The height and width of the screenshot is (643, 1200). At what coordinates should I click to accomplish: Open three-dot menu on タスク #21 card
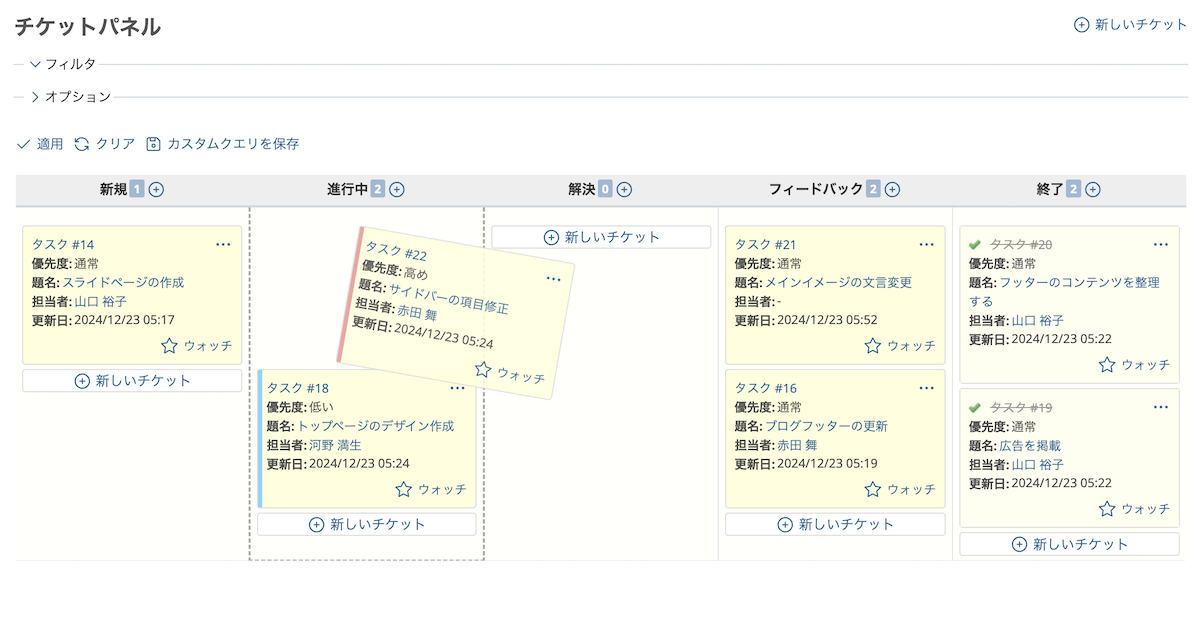coord(927,244)
